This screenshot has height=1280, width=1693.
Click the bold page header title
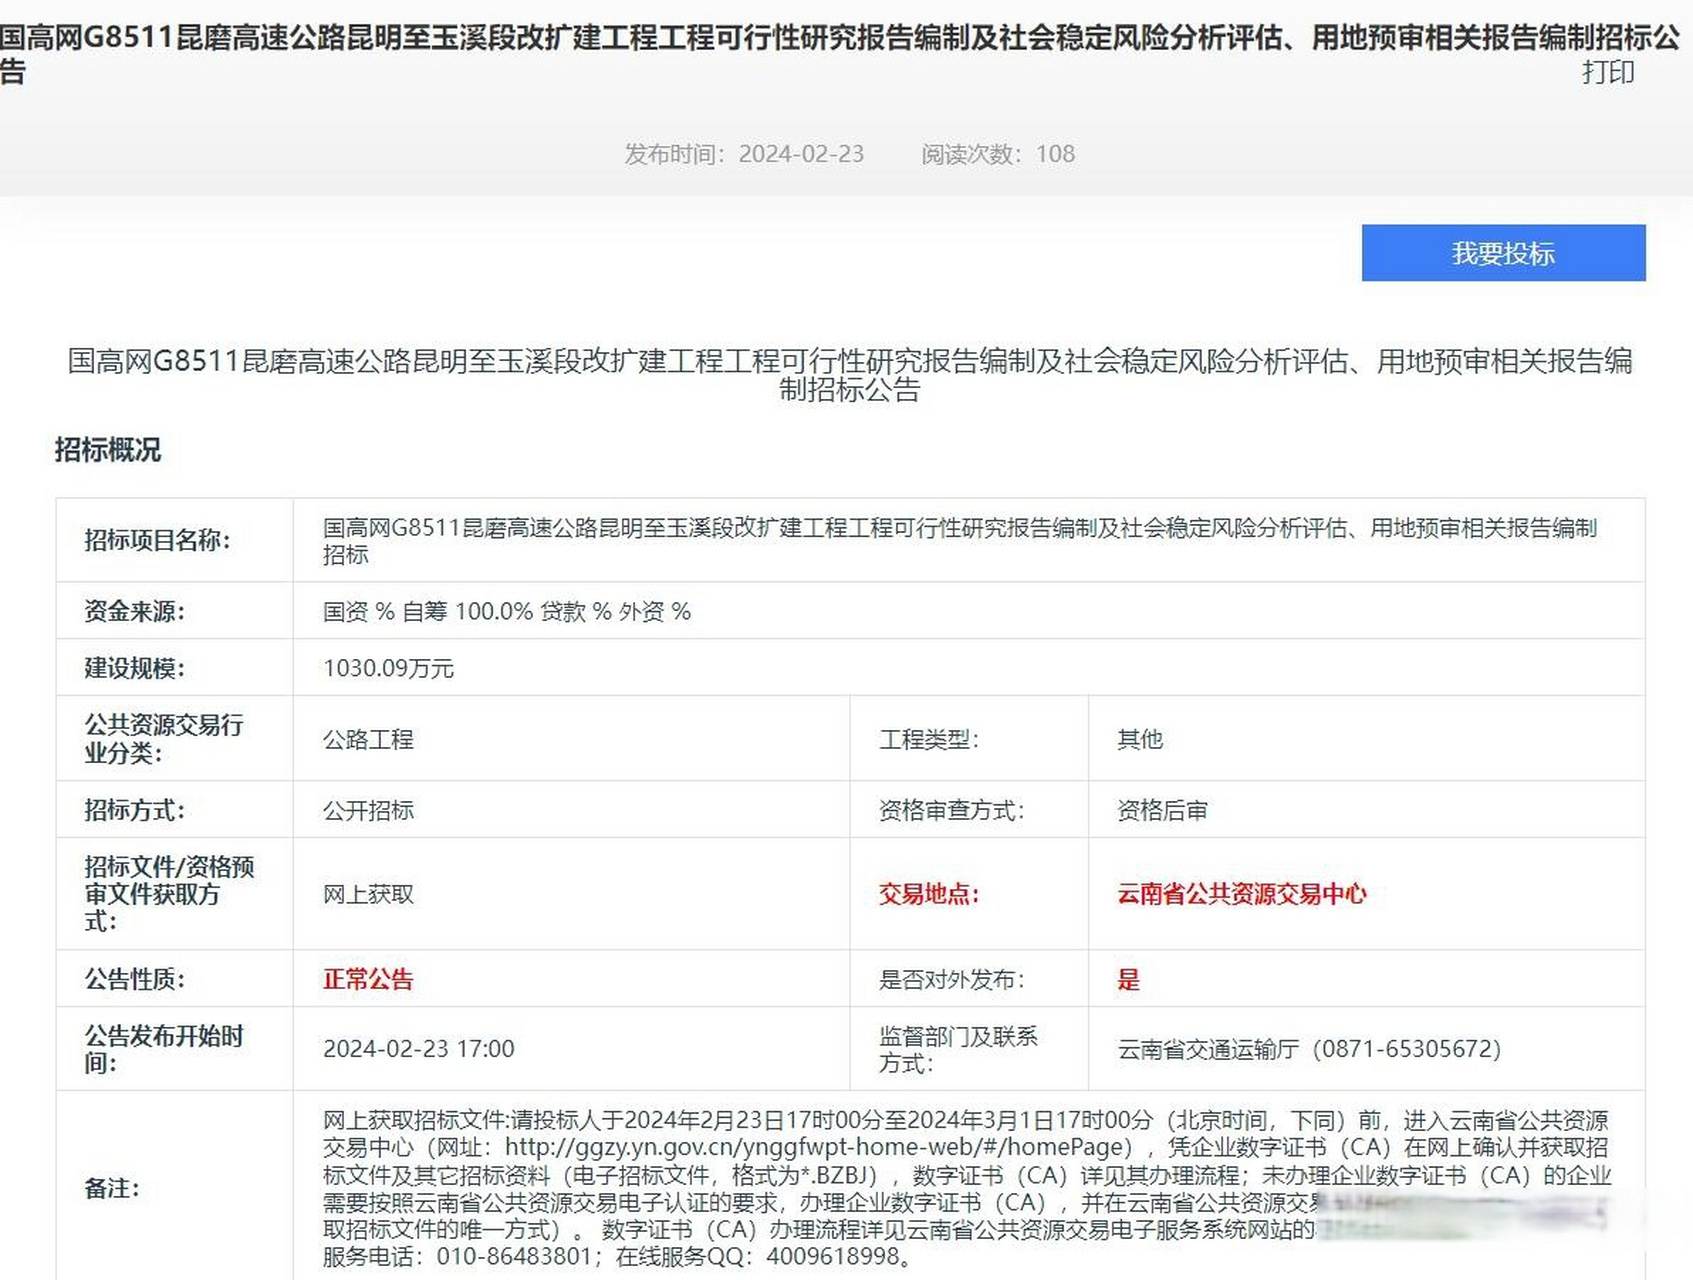840,54
